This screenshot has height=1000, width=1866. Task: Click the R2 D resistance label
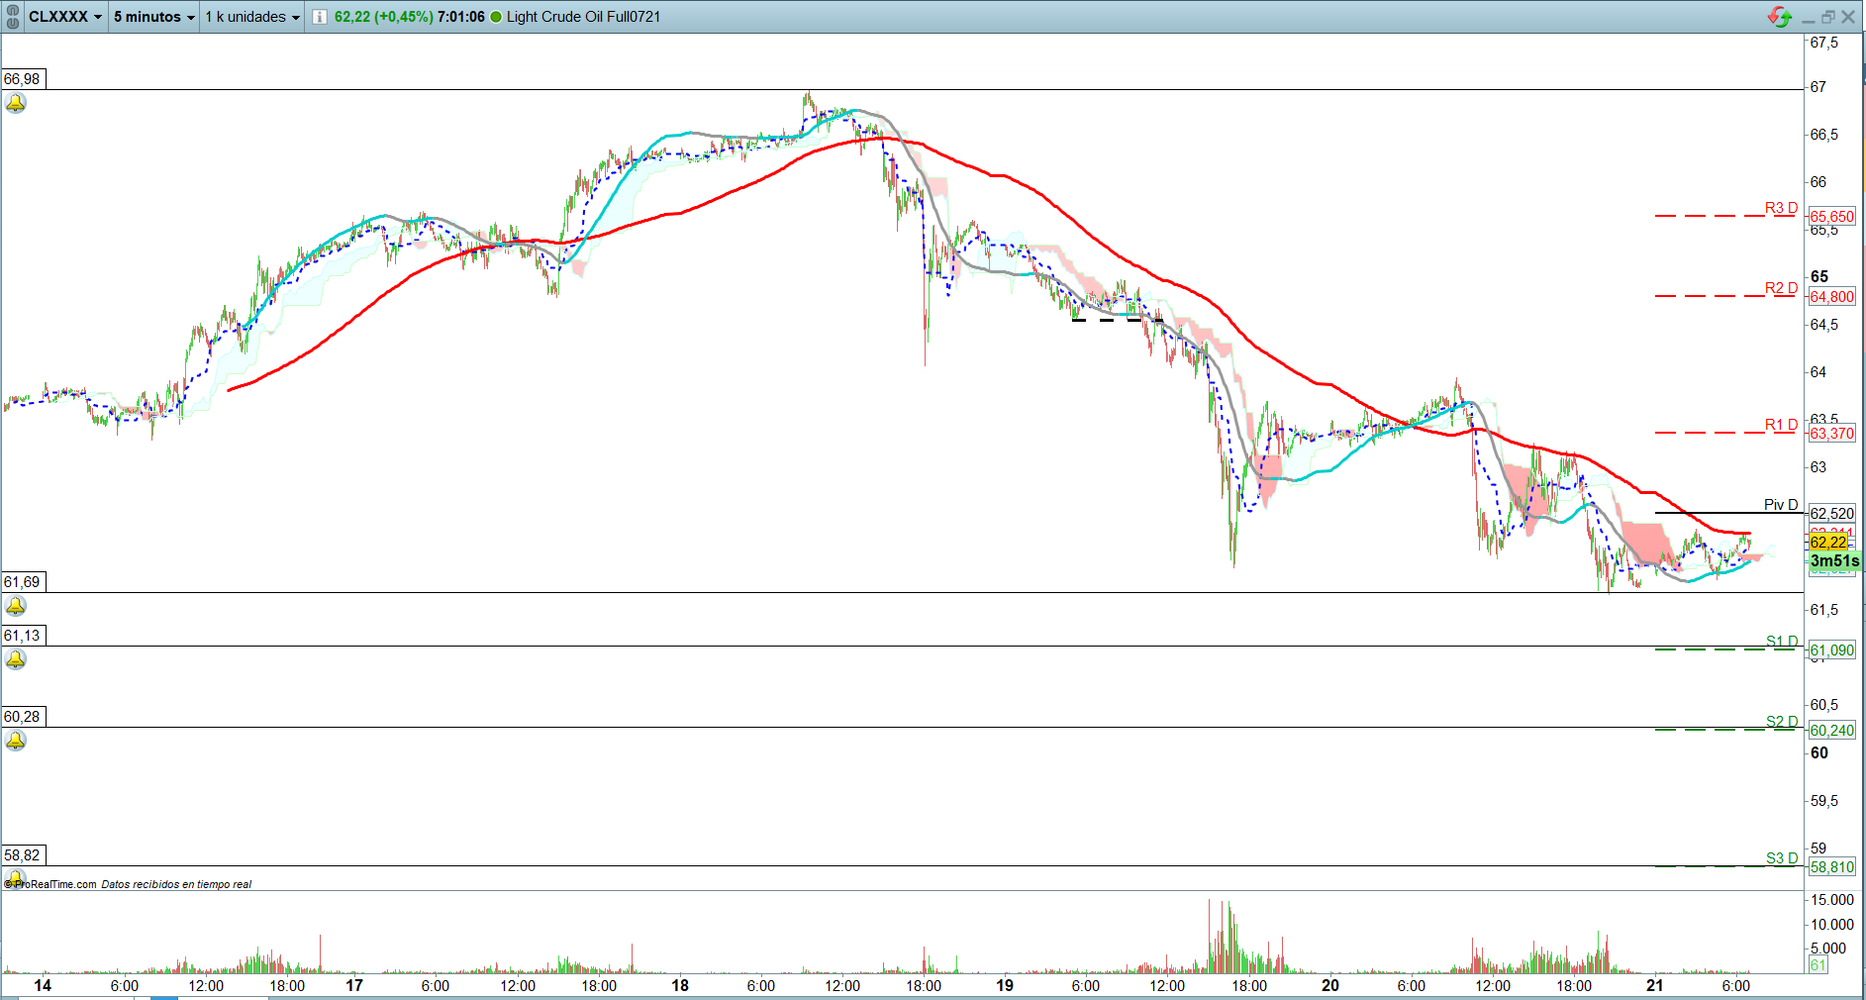[x=1781, y=288]
